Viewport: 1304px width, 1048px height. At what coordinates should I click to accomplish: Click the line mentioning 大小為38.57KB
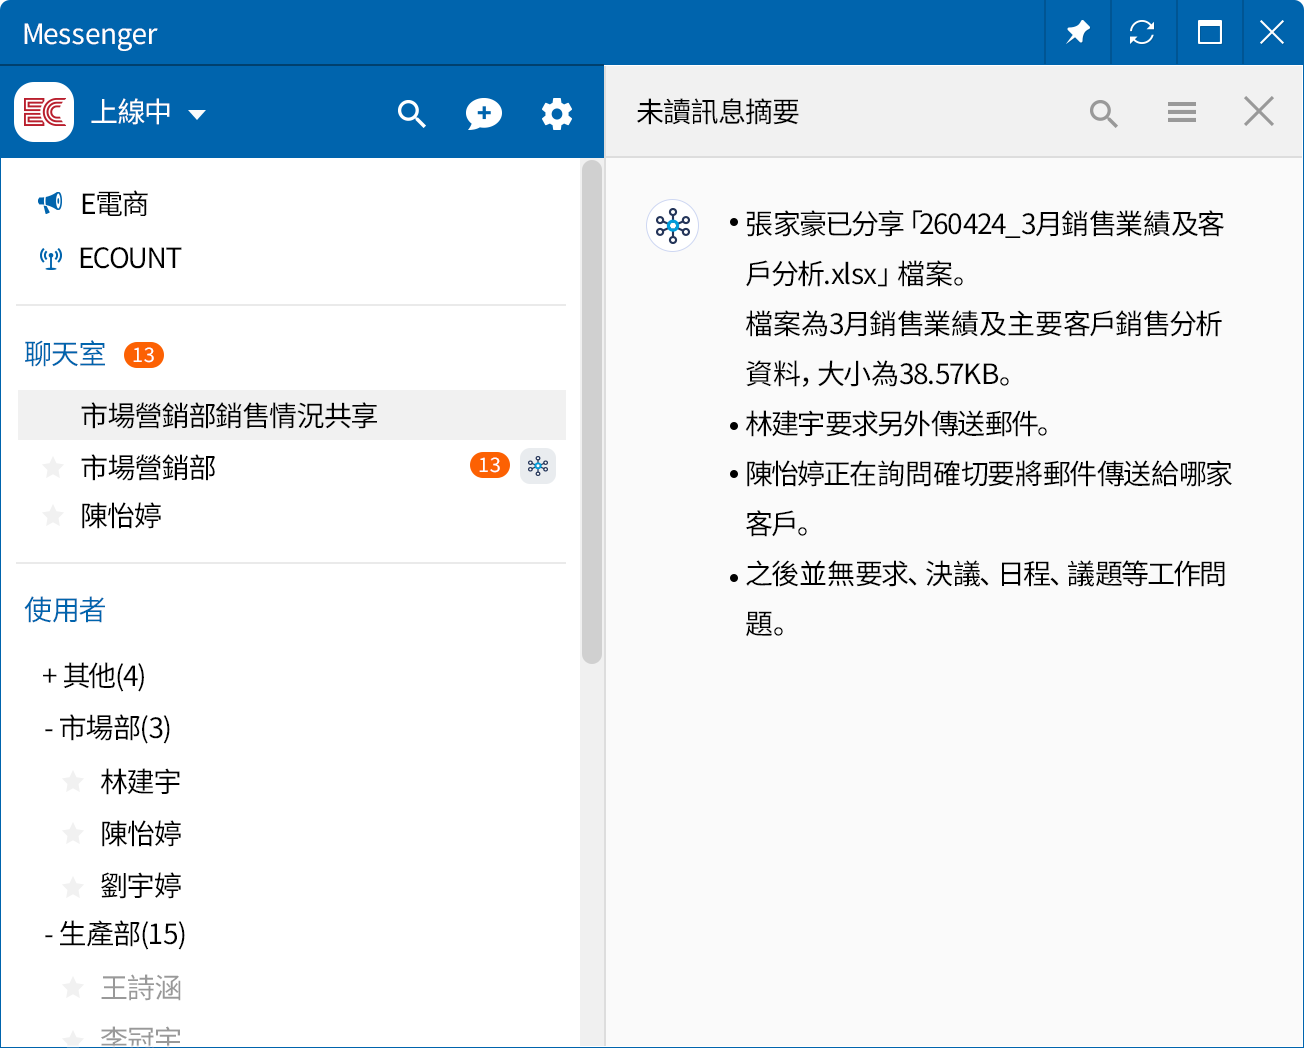pyautogui.click(x=880, y=374)
